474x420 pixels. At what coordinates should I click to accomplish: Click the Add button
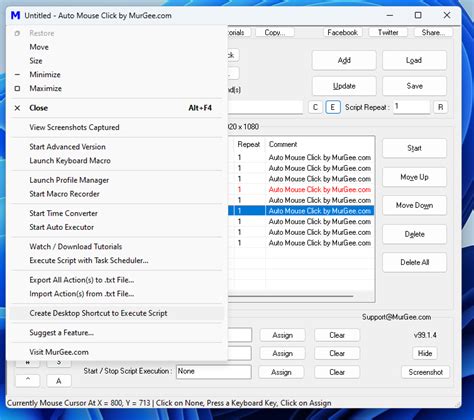[x=344, y=60]
